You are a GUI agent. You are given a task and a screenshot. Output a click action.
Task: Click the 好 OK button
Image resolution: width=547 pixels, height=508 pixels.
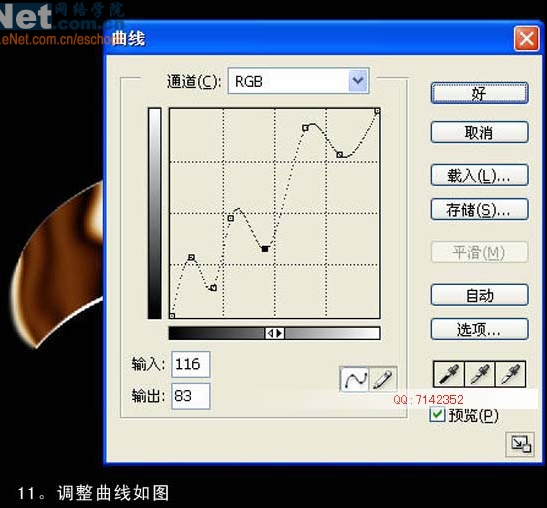coord(480,93)
